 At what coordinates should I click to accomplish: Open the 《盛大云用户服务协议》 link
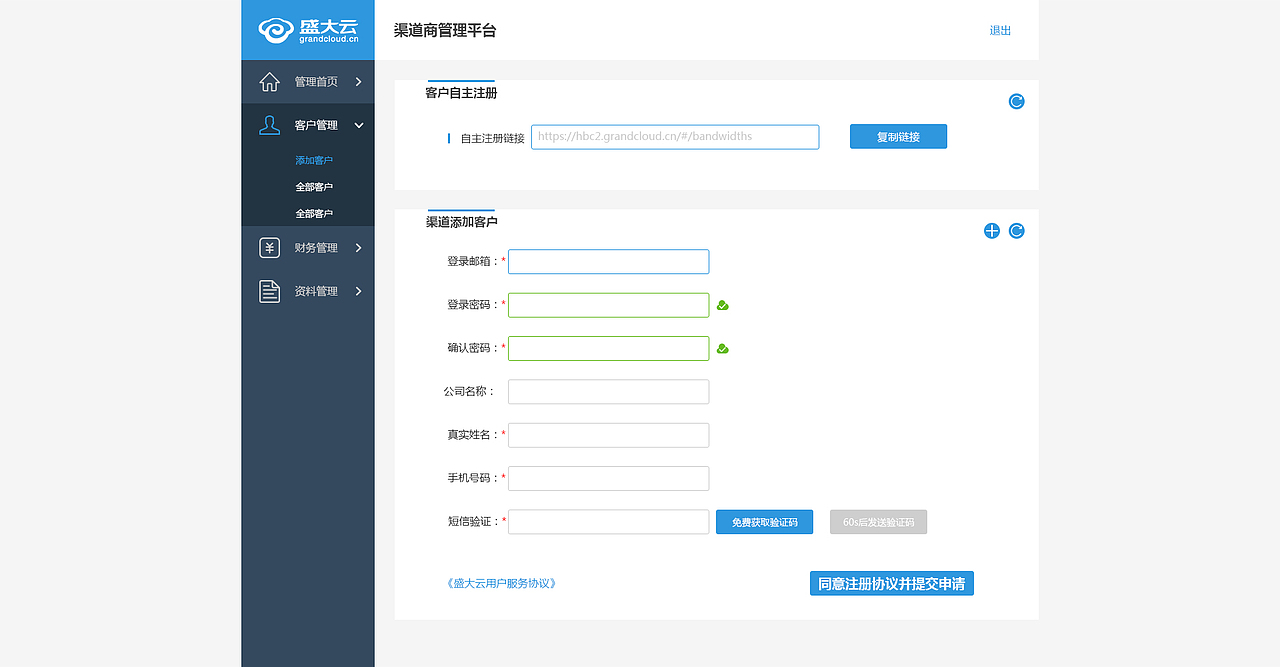click(501, 583)
